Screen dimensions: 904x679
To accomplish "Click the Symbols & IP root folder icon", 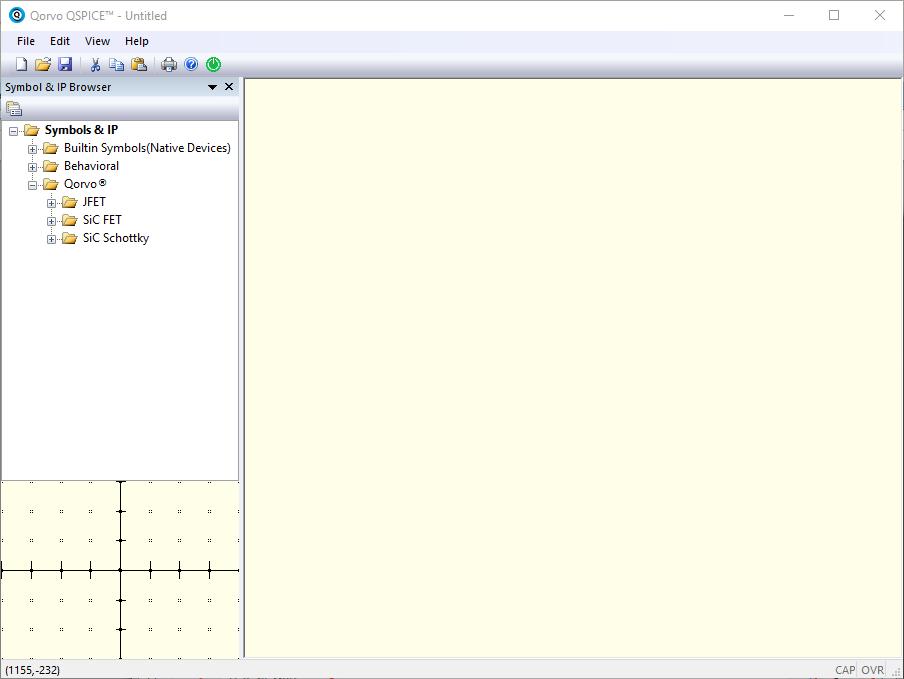I will (32, 130).
